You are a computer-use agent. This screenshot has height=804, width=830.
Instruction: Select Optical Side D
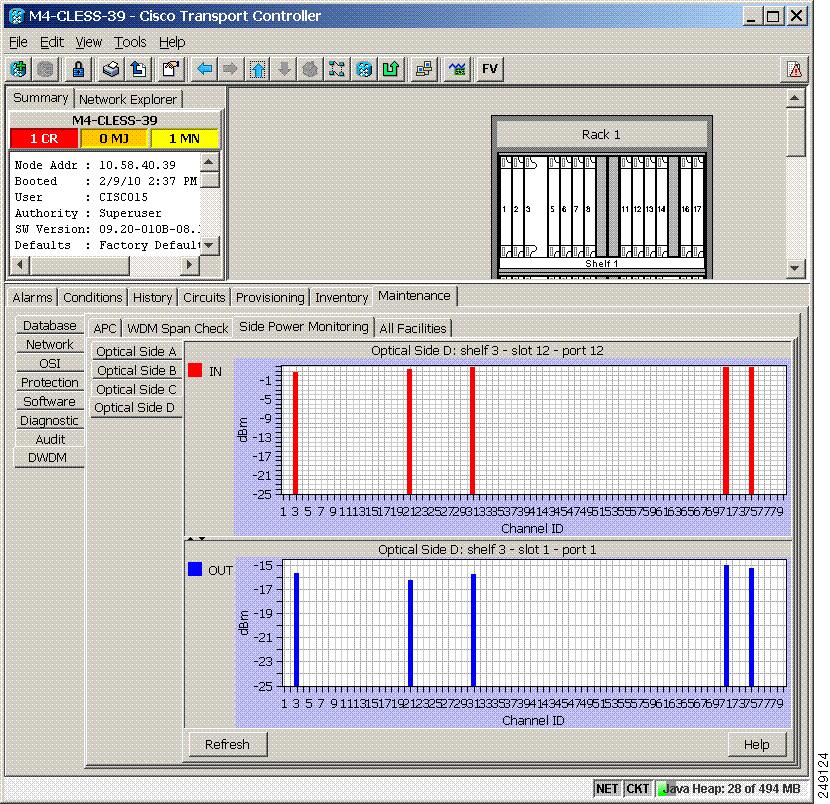135,408
